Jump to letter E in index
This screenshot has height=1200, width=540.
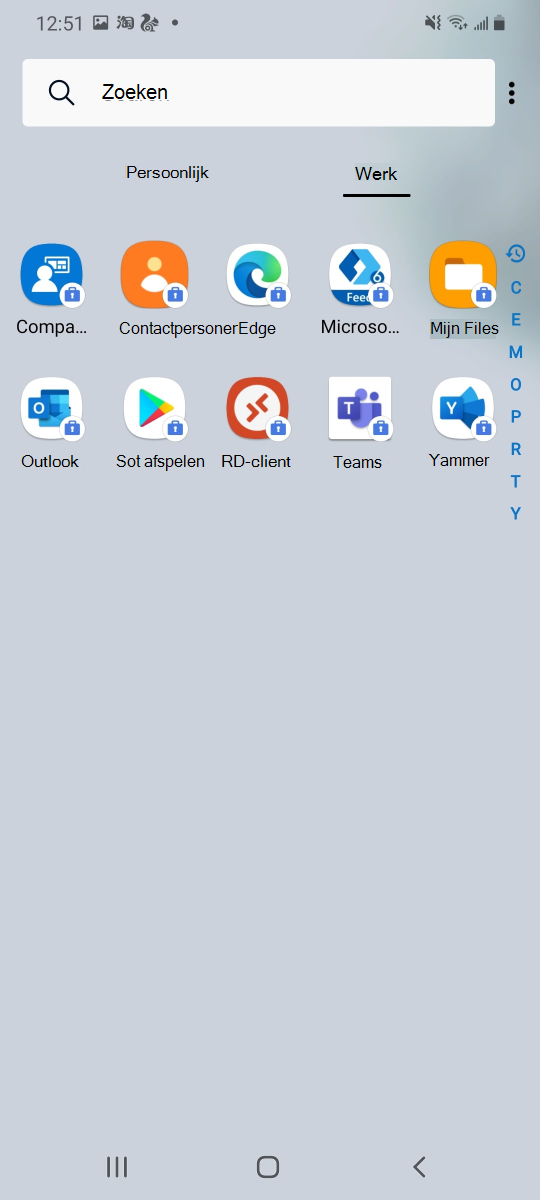[516, 320]
